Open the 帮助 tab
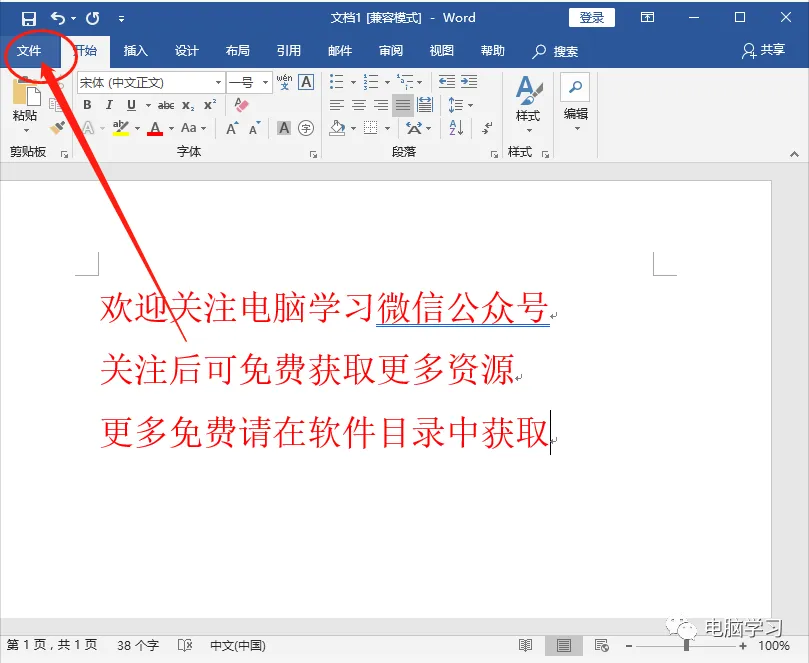Screen dimensions: 809x663 pyautogui.click(x=493, y=51)
